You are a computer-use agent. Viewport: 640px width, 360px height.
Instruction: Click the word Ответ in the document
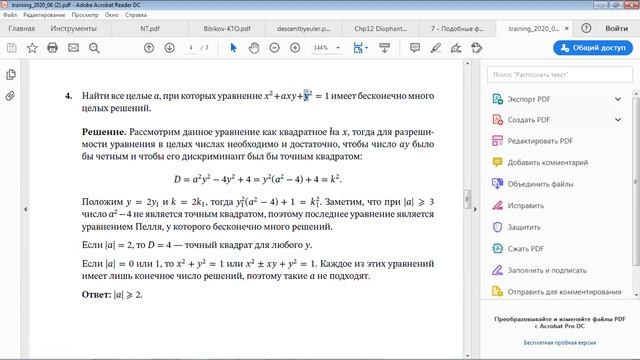point(96,295)
